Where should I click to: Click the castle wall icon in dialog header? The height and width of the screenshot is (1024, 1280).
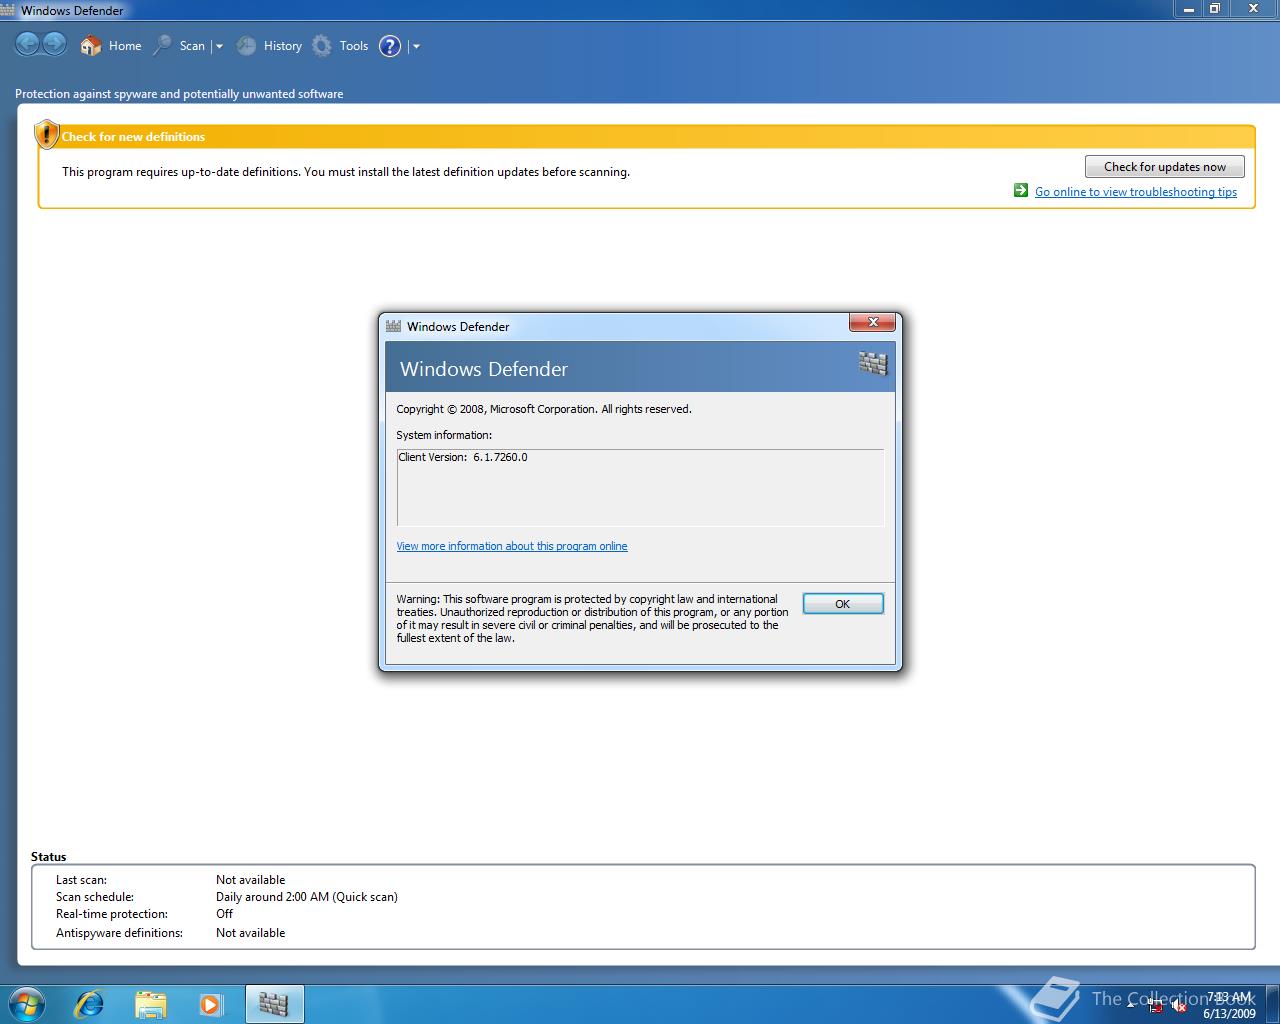pos(873,363)
